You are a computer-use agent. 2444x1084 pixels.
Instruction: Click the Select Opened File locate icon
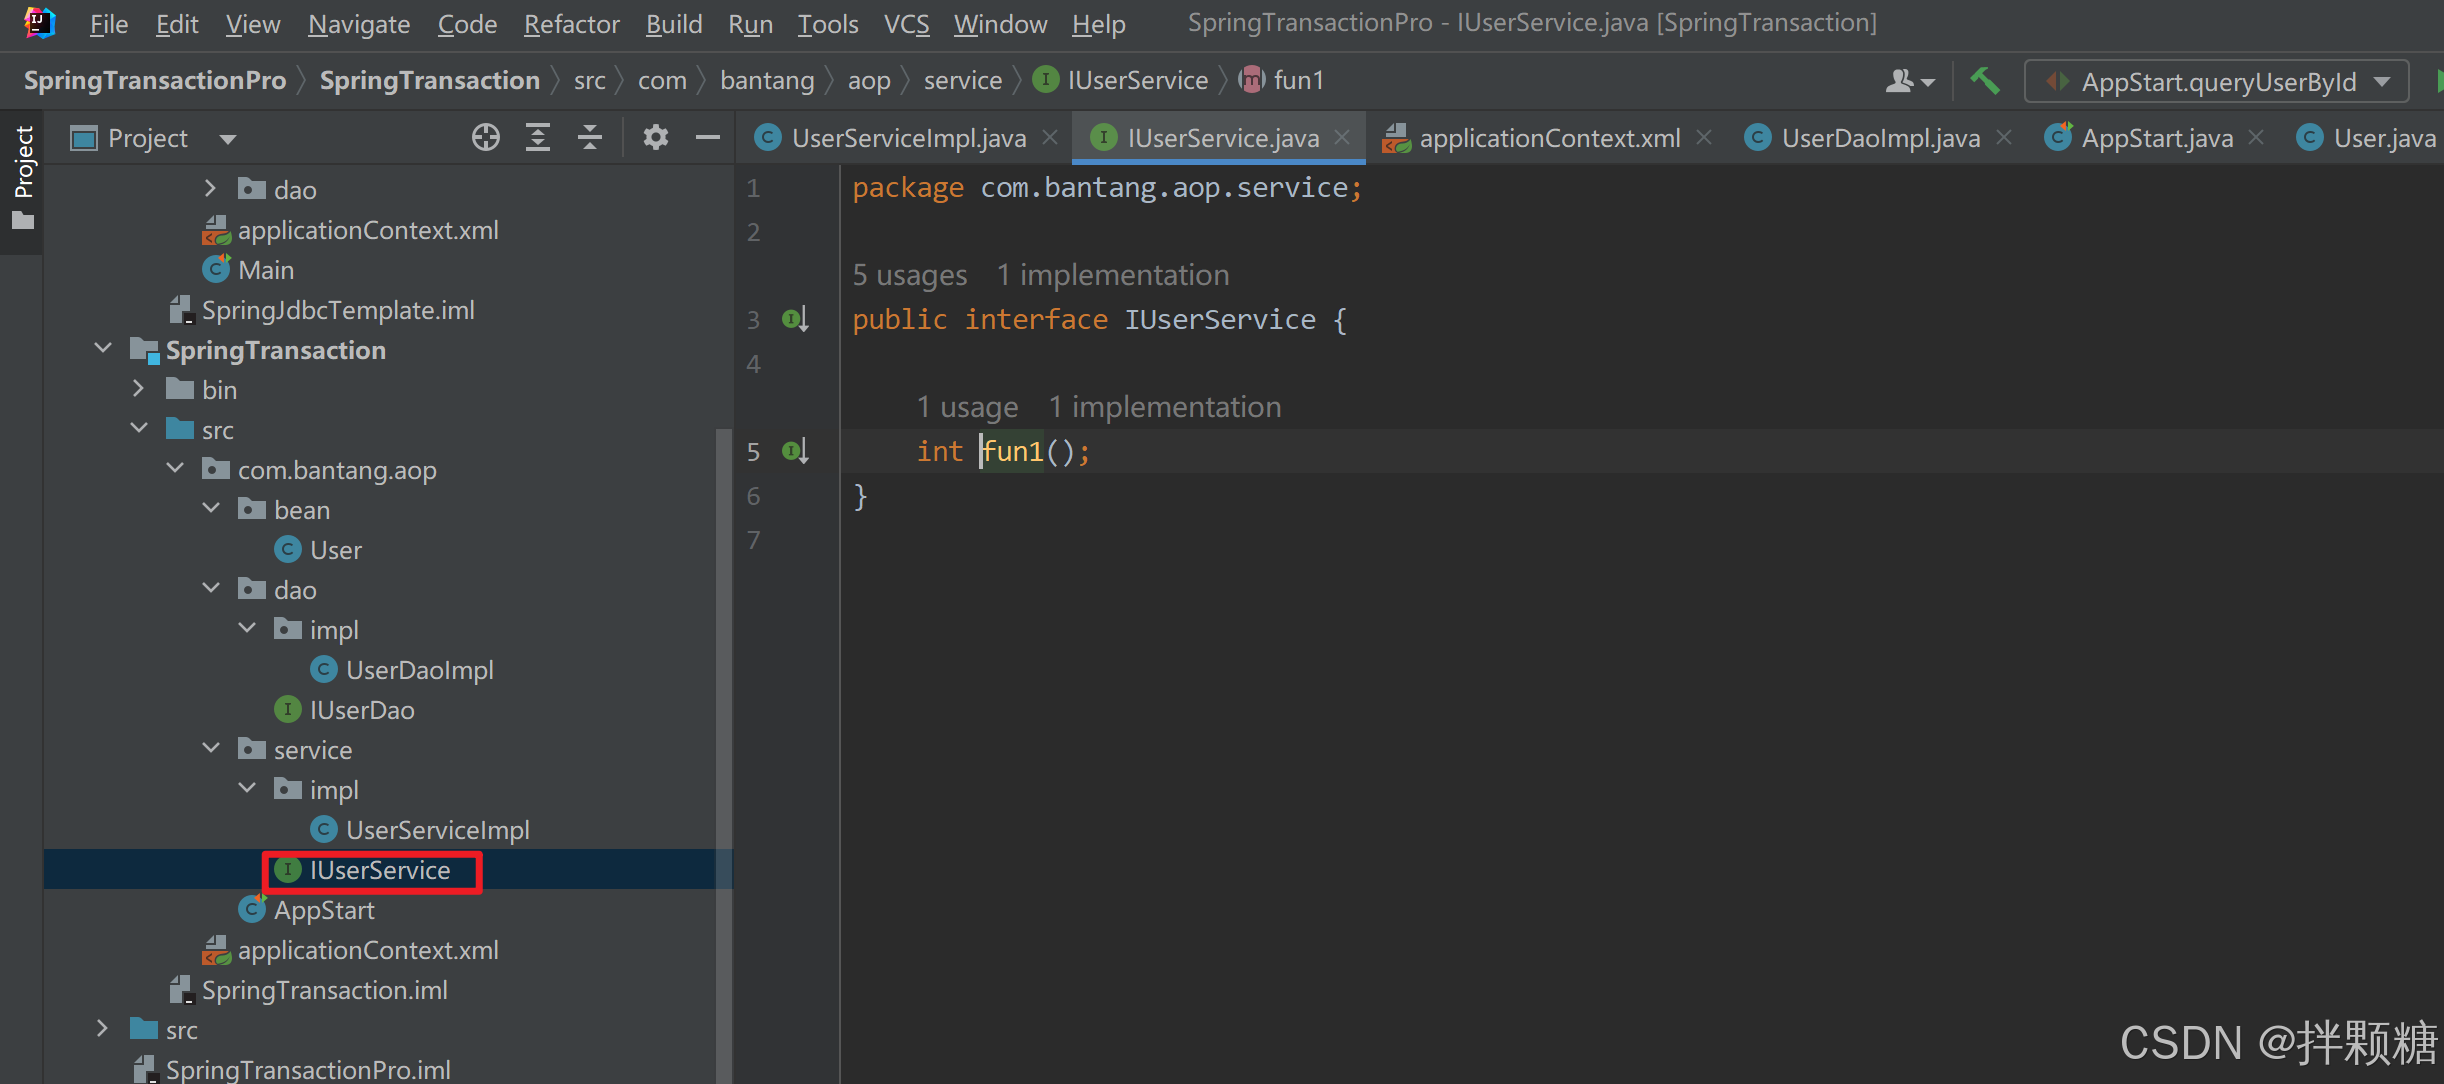[486, 137]
